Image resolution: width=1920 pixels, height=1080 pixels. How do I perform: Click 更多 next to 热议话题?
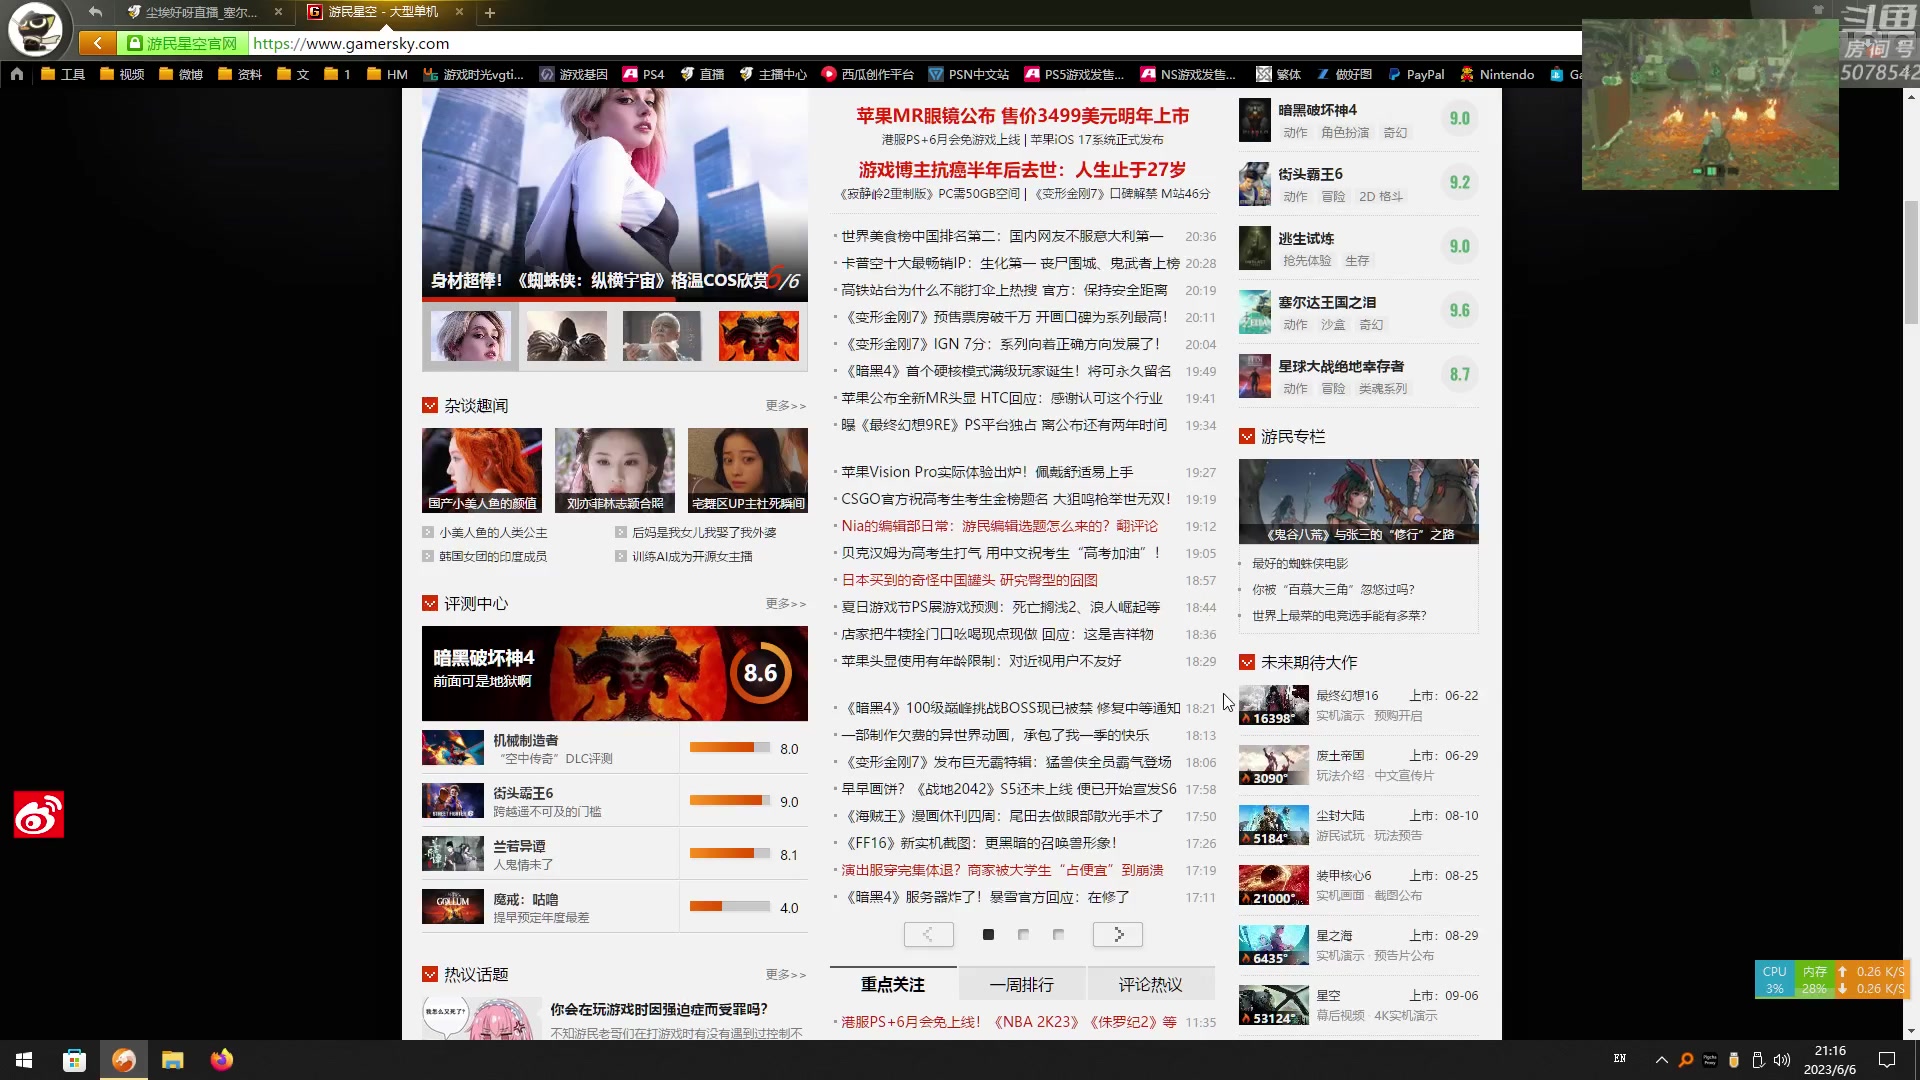[x=785, y=974]
